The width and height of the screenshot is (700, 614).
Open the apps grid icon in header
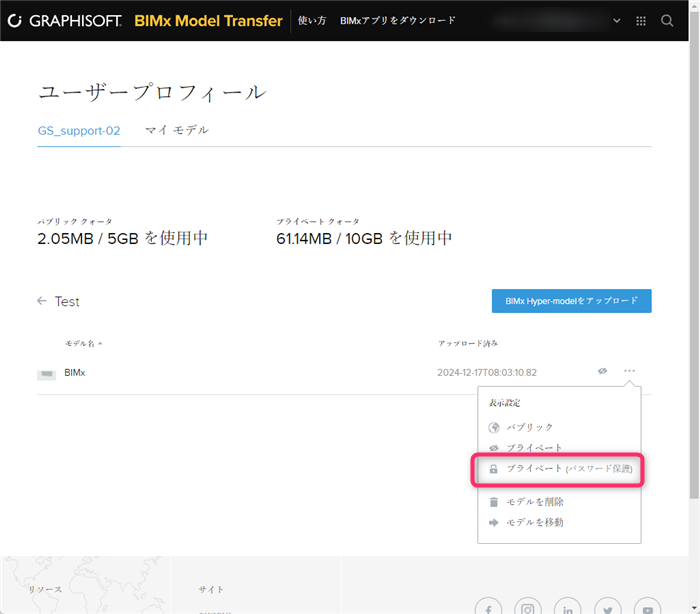coord(641,21)
